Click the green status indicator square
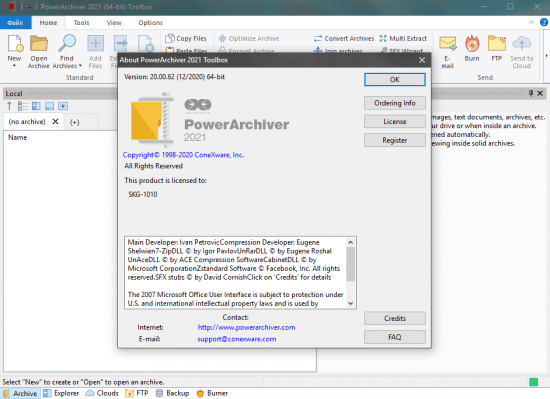 [x=534, y=382]
